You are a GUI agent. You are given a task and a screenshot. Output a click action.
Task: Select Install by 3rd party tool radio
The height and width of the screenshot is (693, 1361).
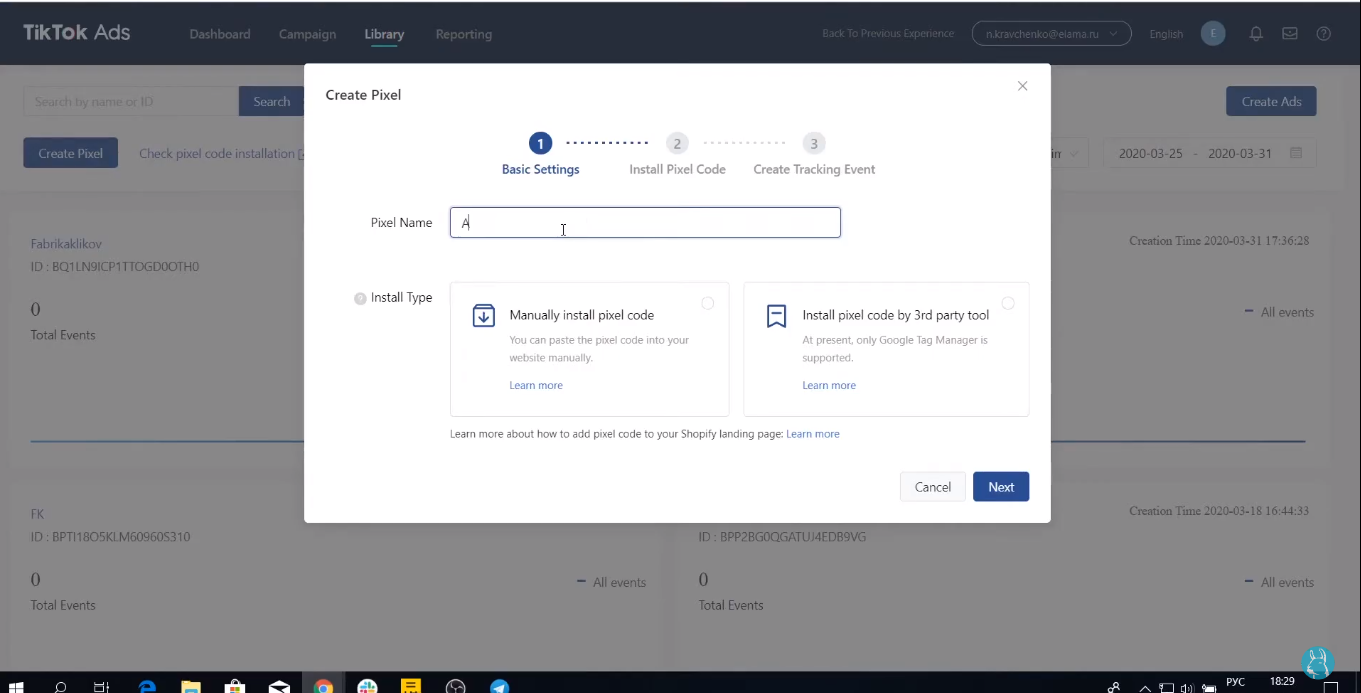tap(1008, 303)
